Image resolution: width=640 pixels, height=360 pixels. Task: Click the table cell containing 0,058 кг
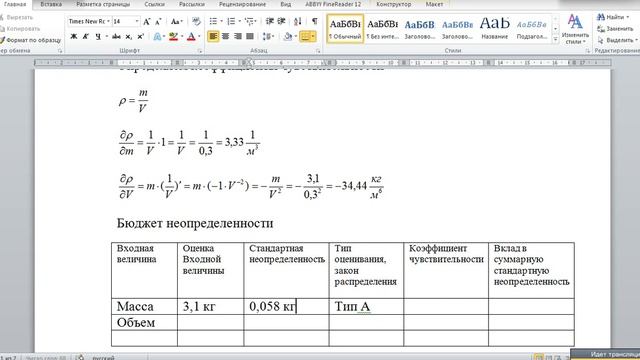click(286, 306)
